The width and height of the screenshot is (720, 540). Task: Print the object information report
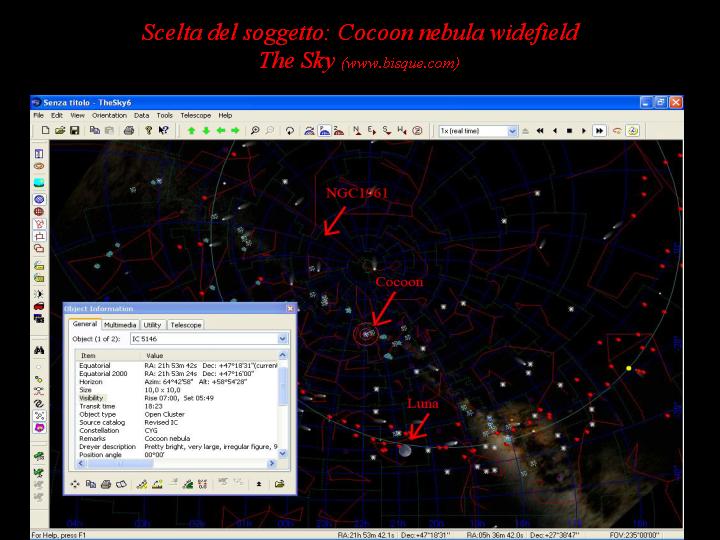[106, 484]
